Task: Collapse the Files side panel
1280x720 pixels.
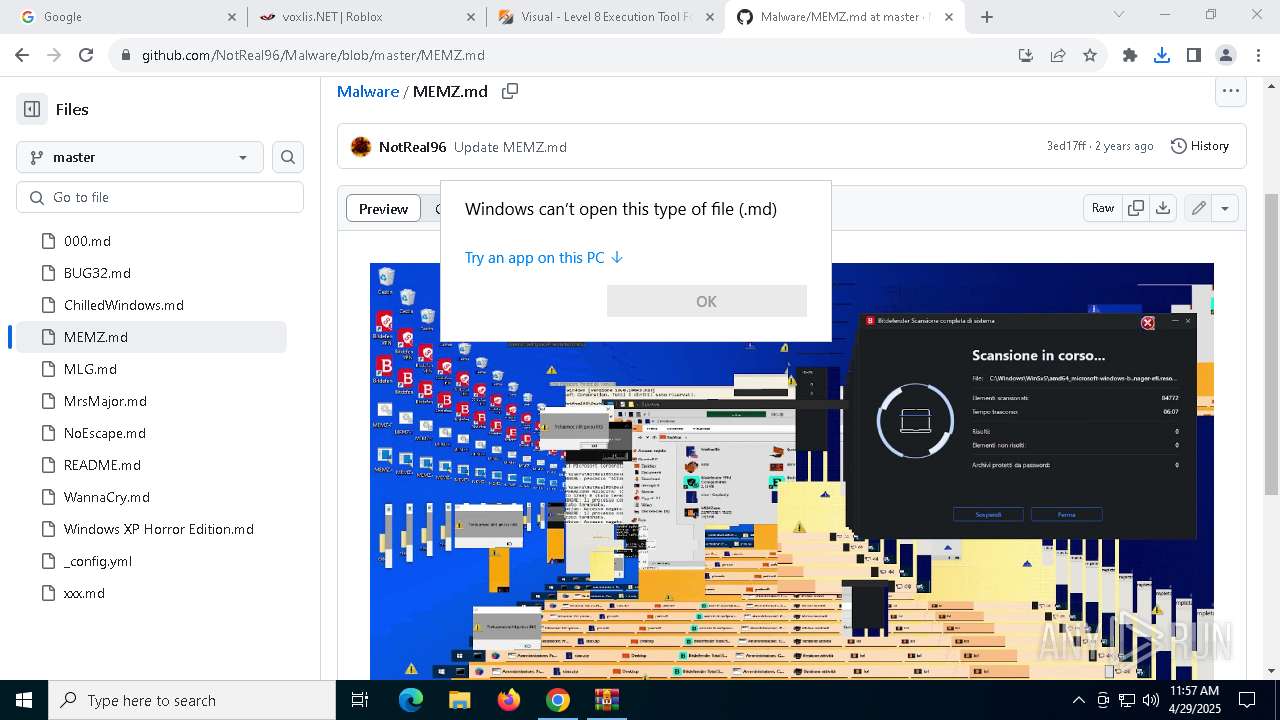Action: point(32,109)
